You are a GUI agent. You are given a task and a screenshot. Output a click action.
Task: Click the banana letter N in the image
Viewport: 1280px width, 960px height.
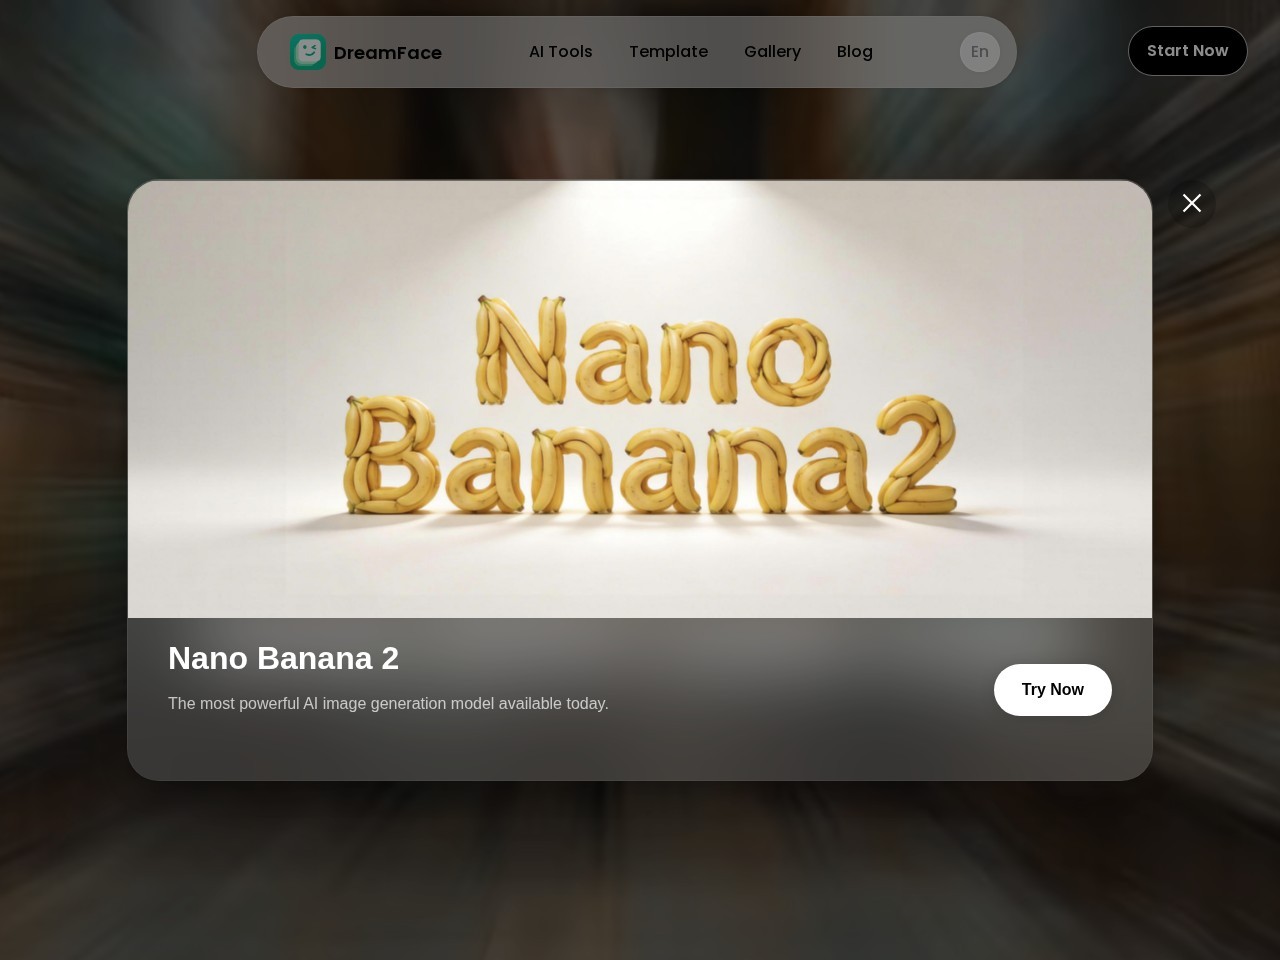520,350
